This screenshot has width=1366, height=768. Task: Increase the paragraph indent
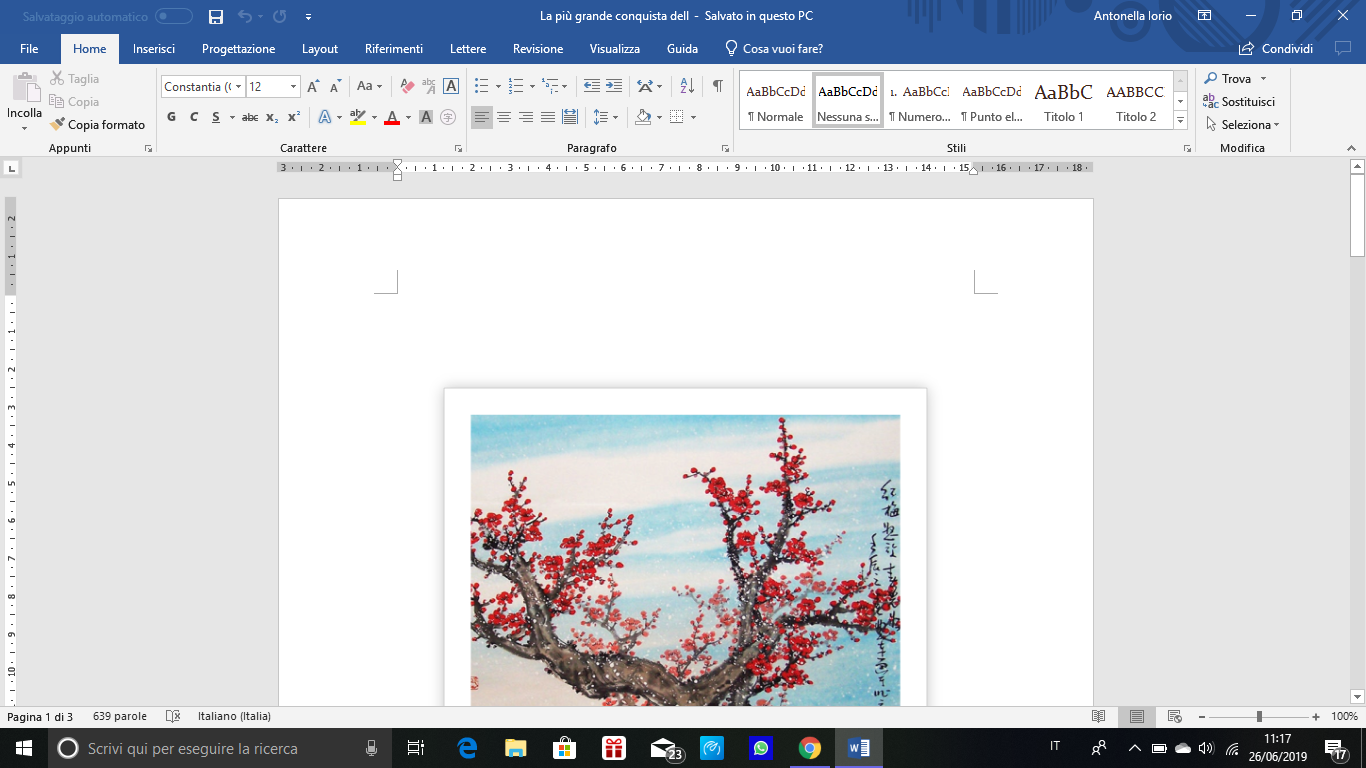(614, 87)
